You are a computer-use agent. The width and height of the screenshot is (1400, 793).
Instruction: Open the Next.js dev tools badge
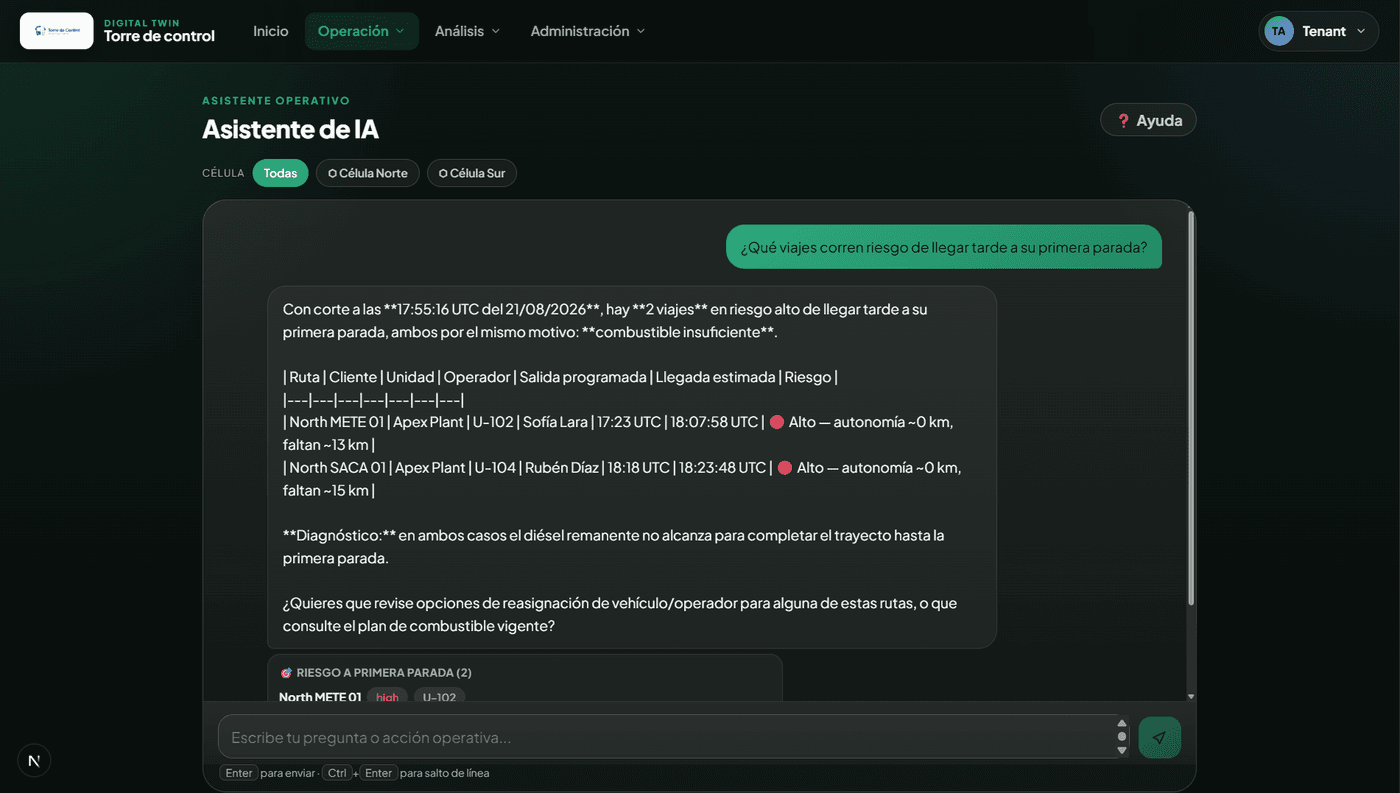tap(34, 761)
